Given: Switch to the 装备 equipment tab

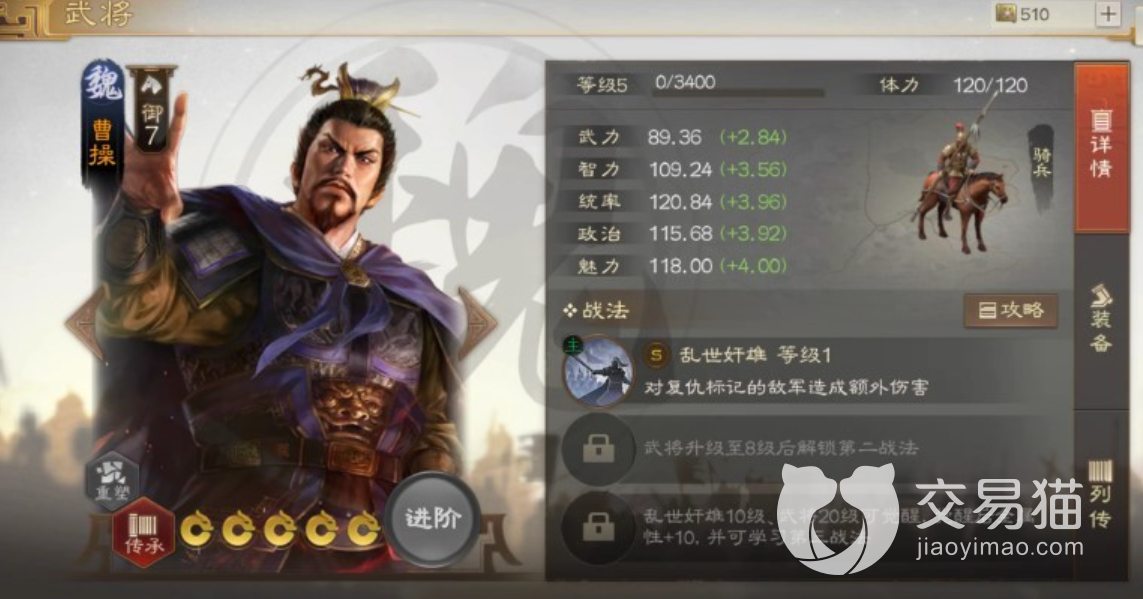Looking at the screenshot, I should click(1101, 318).
